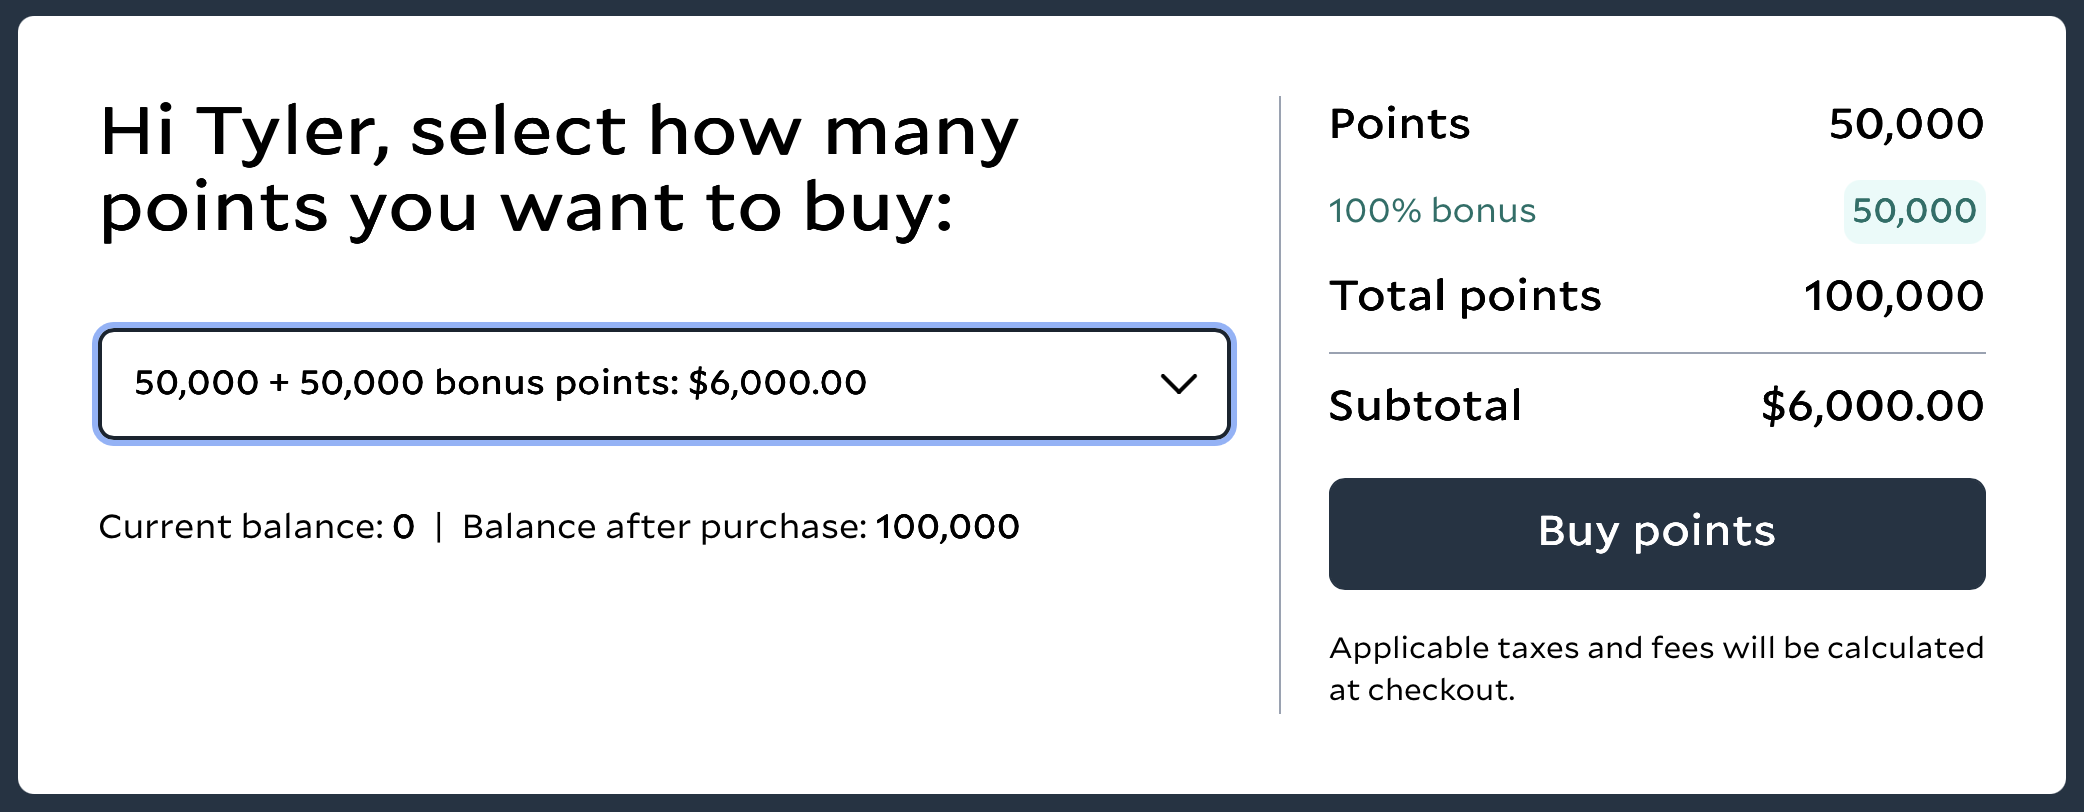
Task: Click the dropdown chevron arrow
Action: (x=1180, y=385)
